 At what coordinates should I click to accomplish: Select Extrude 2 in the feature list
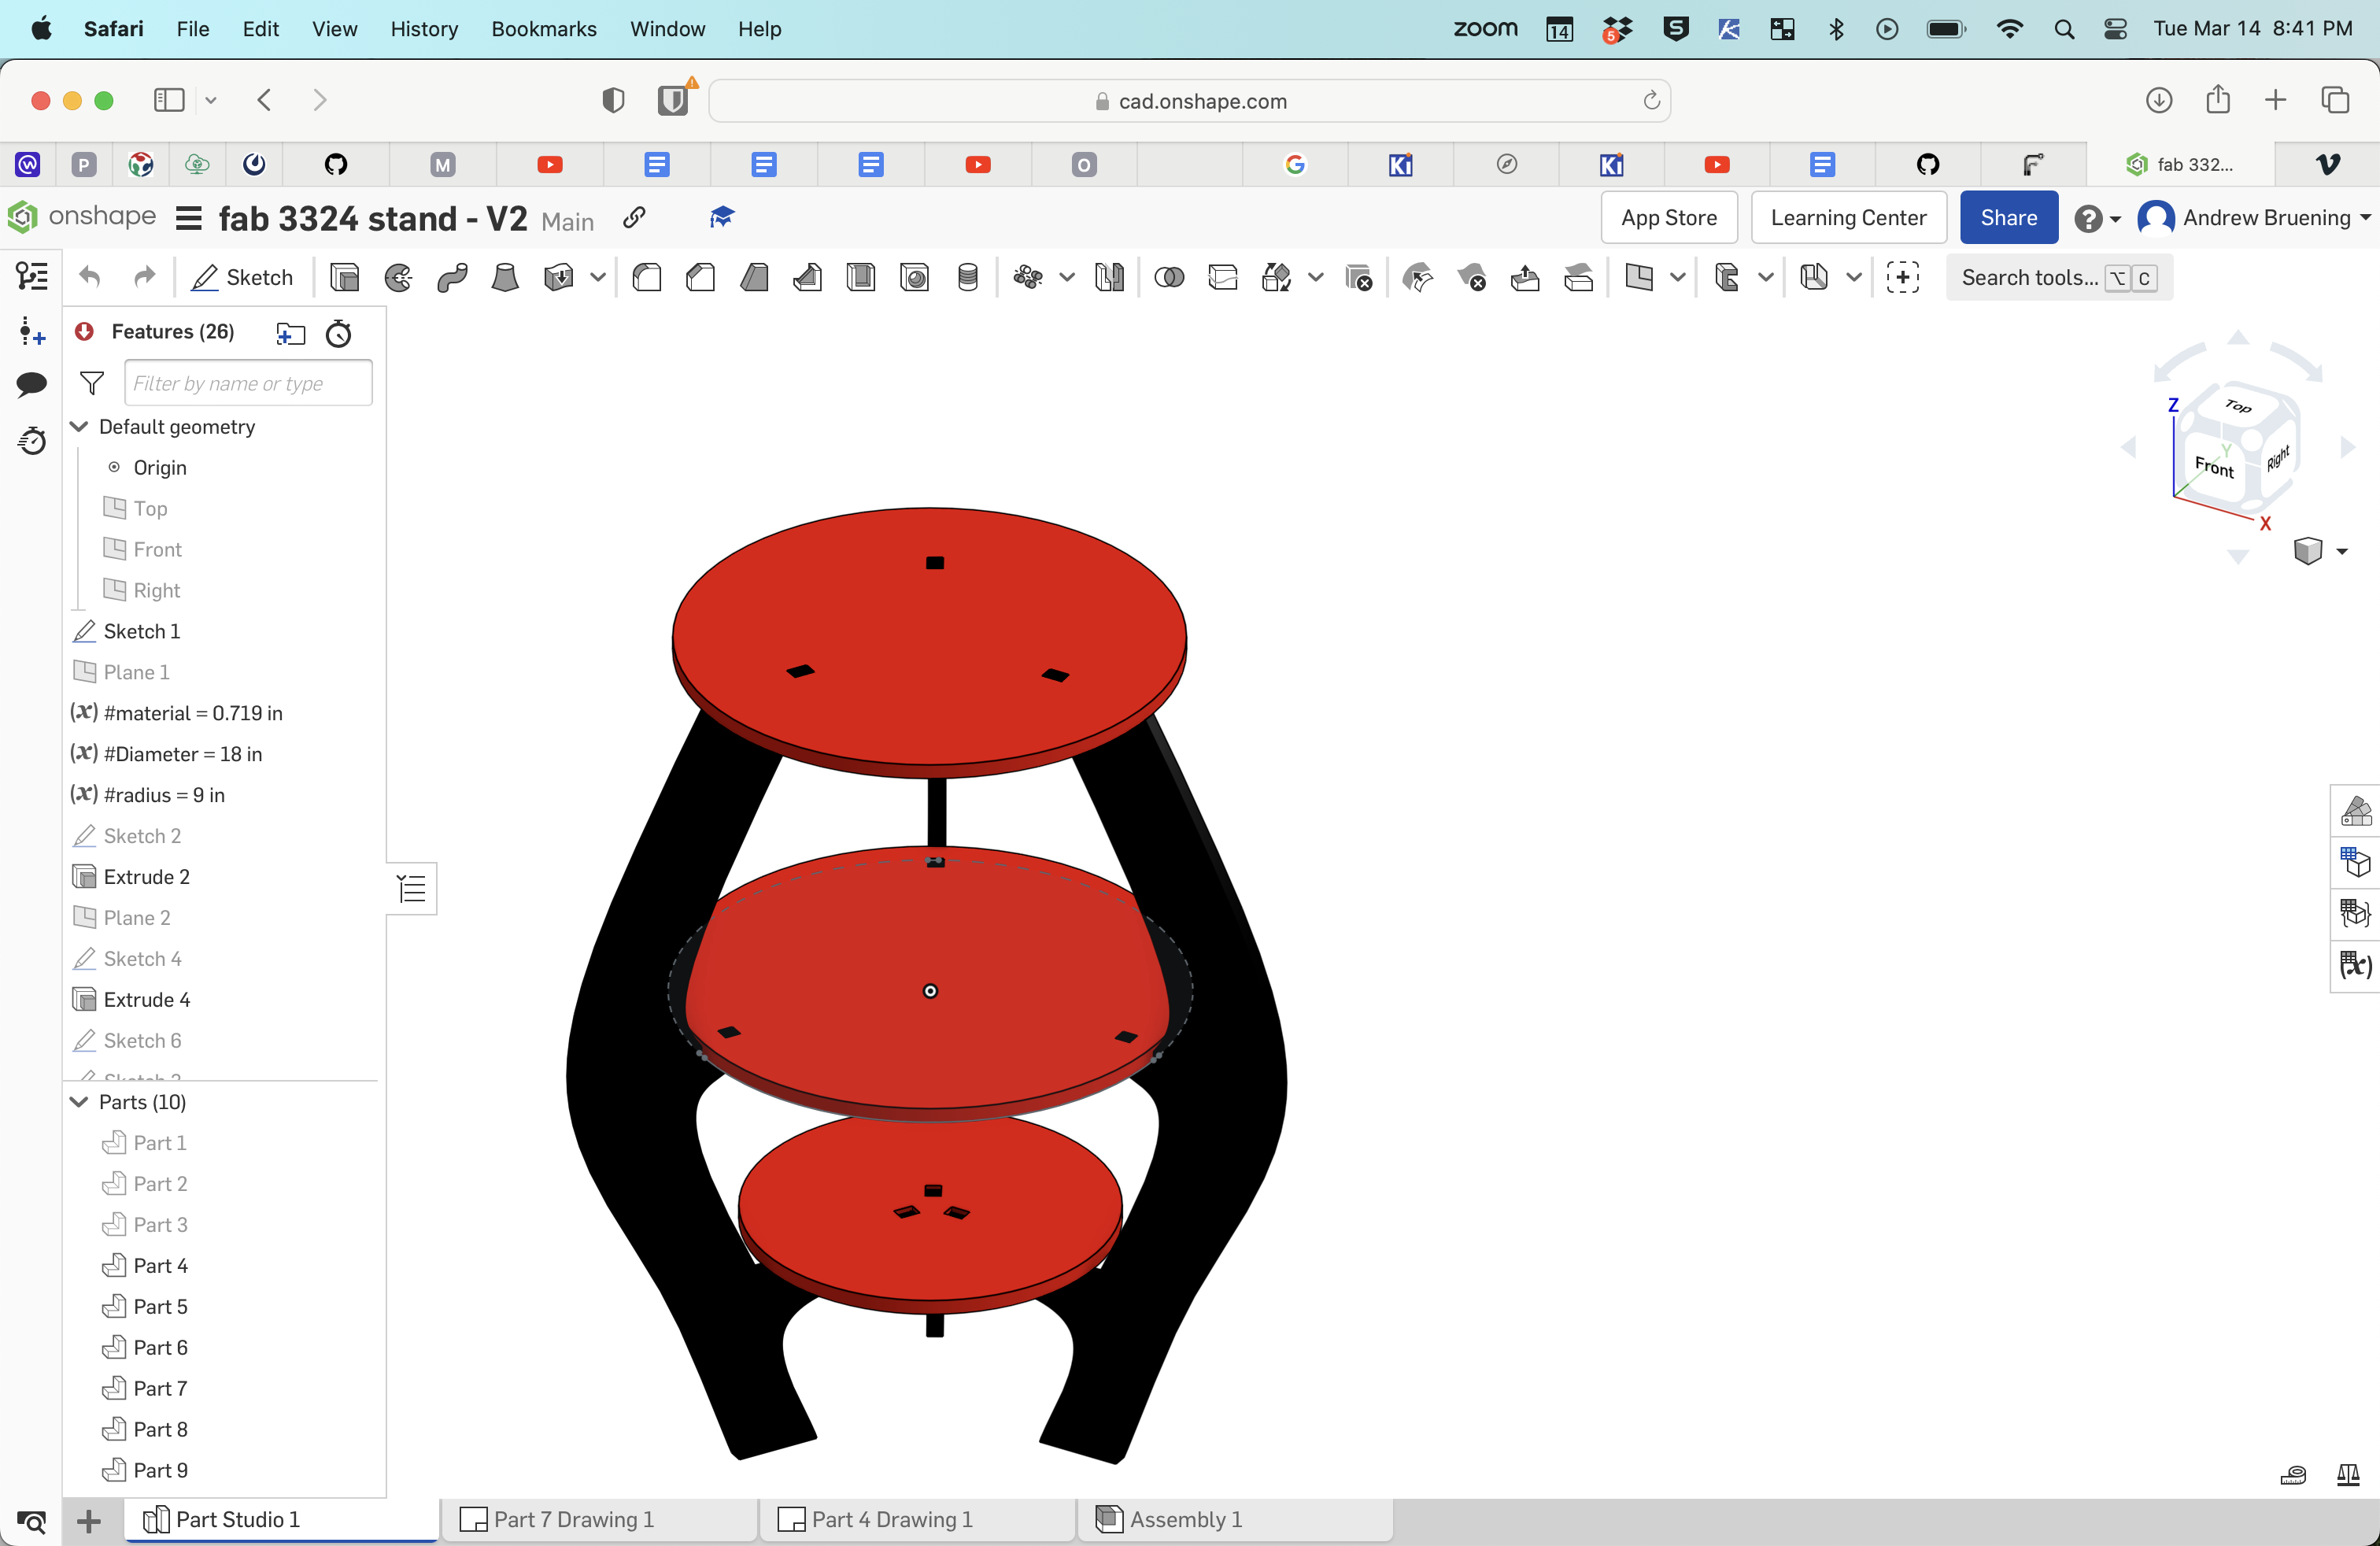click(x=146, y=876)
